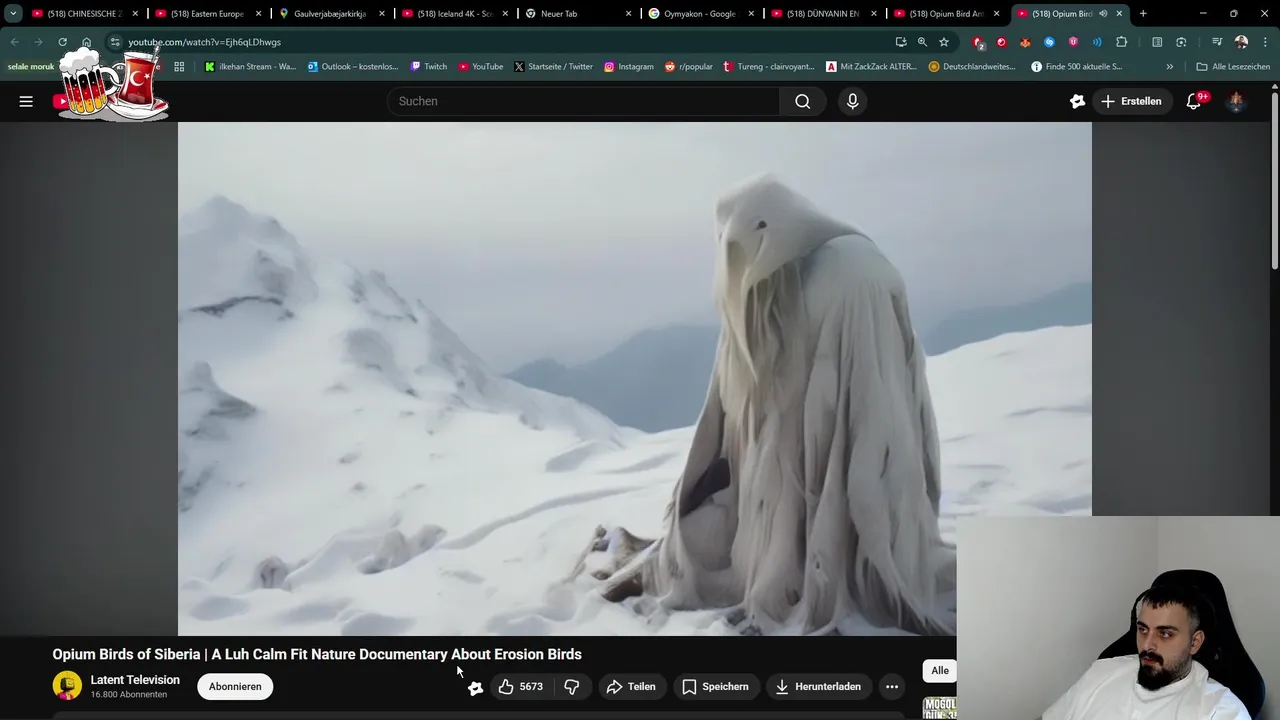Select the Alle filter chip
Image resolution: width=1280 pixels, height=720 pixels.
coord(940,671)
